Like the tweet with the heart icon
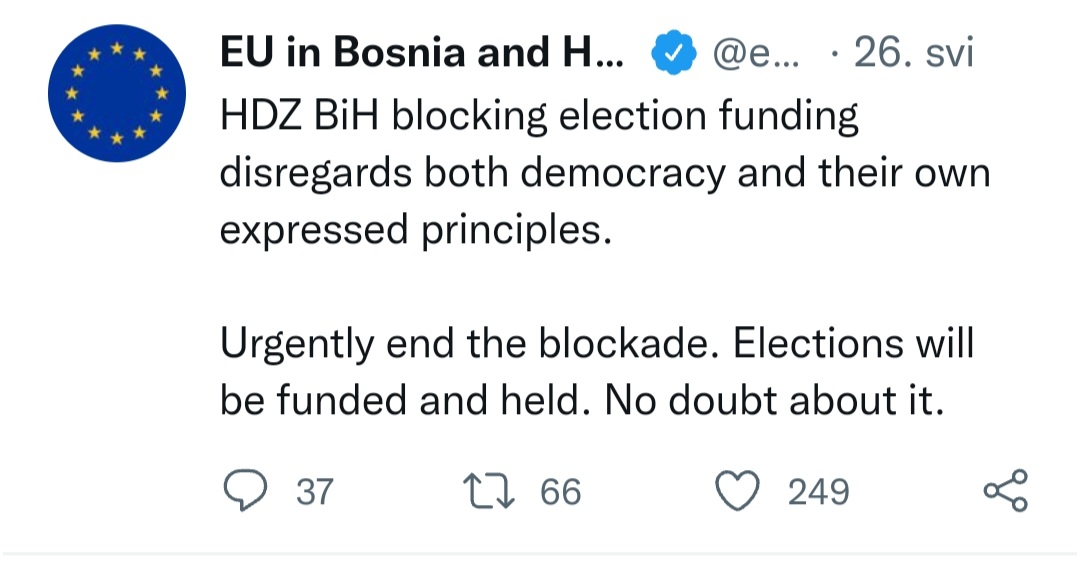Screen dimensions: 1080x564 [x=740, y=491]
